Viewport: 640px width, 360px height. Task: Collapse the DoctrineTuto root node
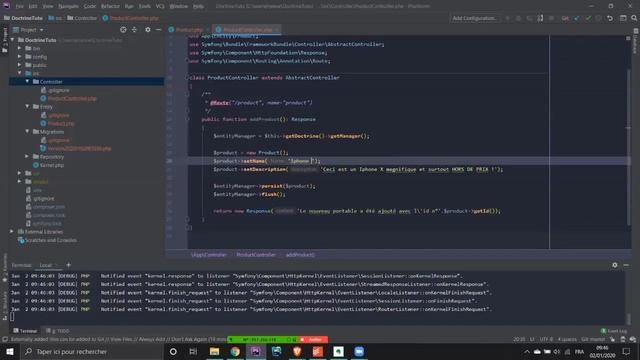coord(13,40)
